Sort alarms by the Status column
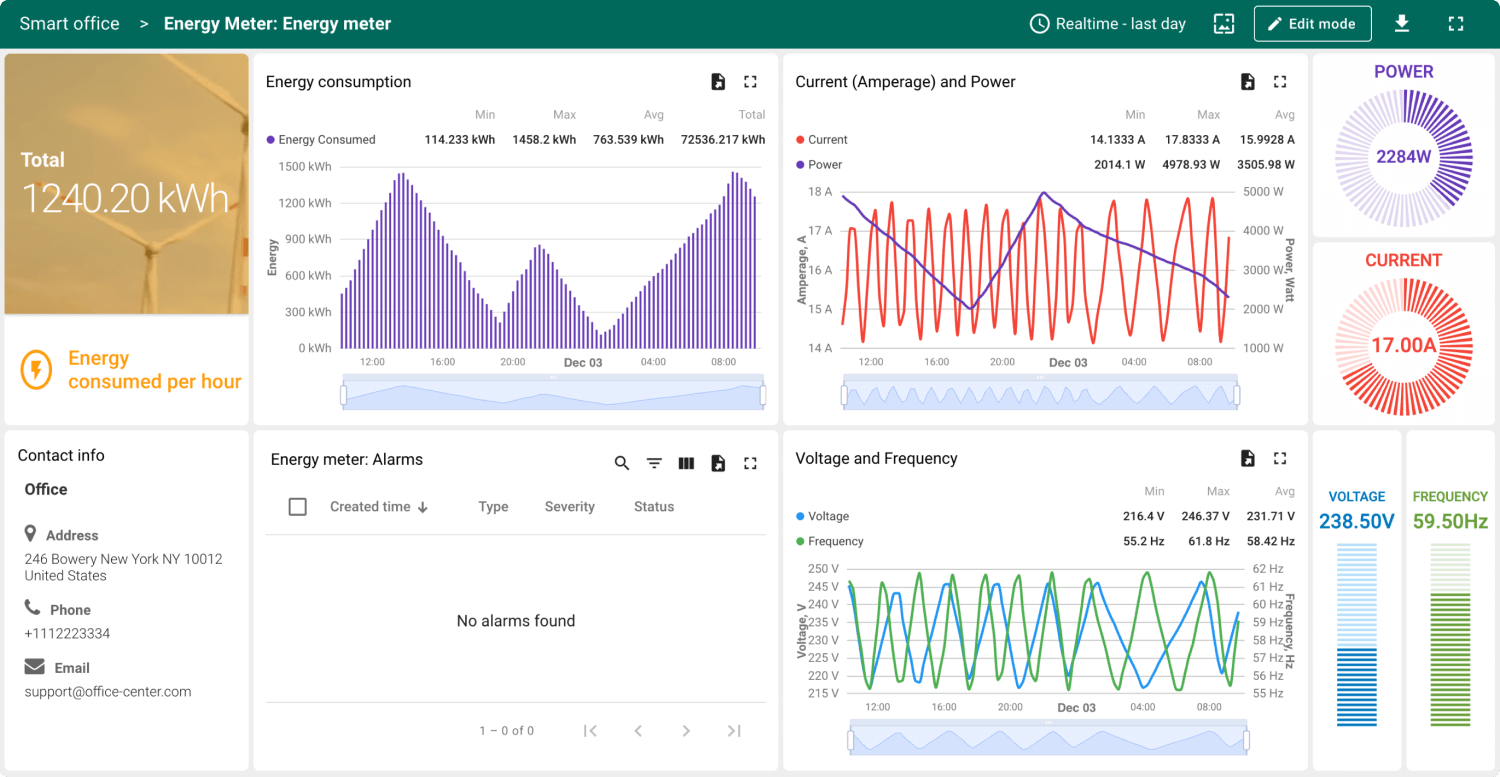 click(654, 507)
